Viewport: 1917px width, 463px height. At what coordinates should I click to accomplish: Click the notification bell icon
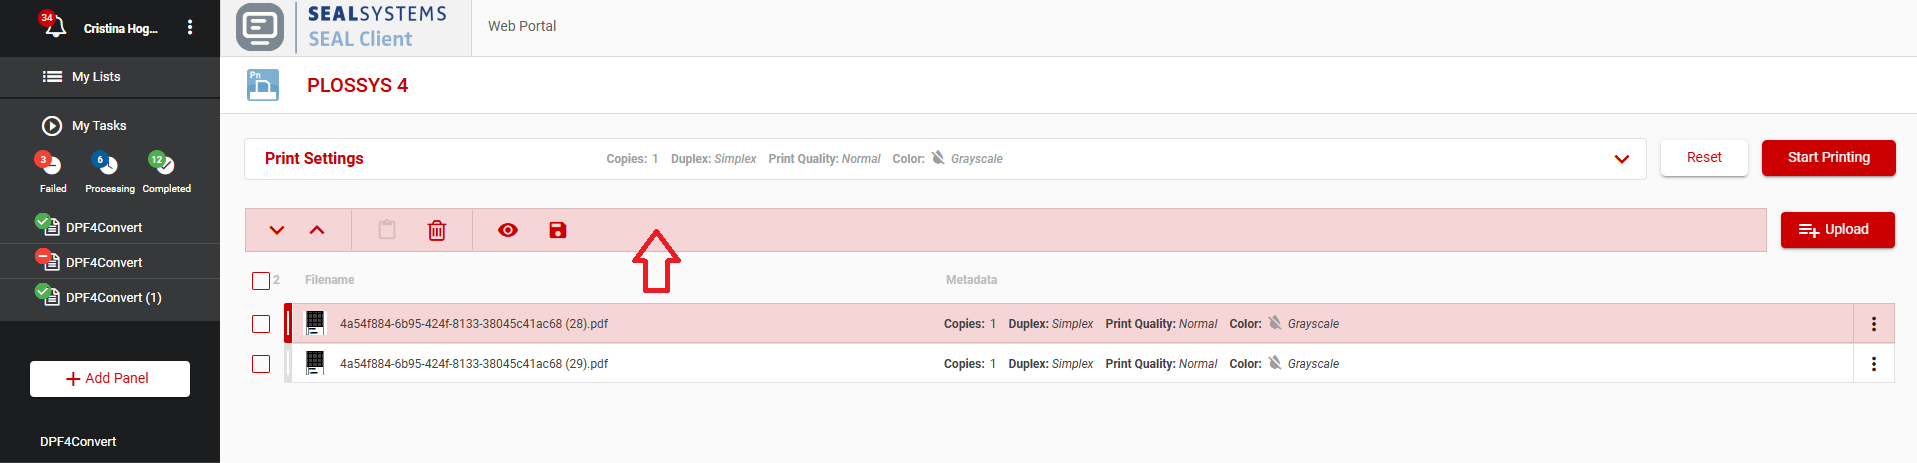[54, 27]
